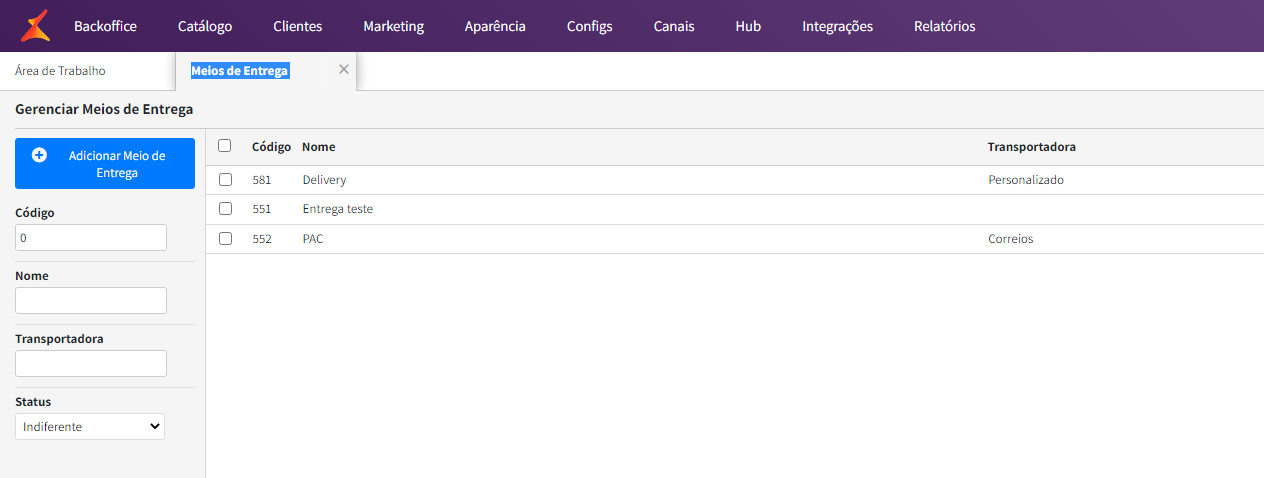Click the Nome column header

click(x=319, y=147)
